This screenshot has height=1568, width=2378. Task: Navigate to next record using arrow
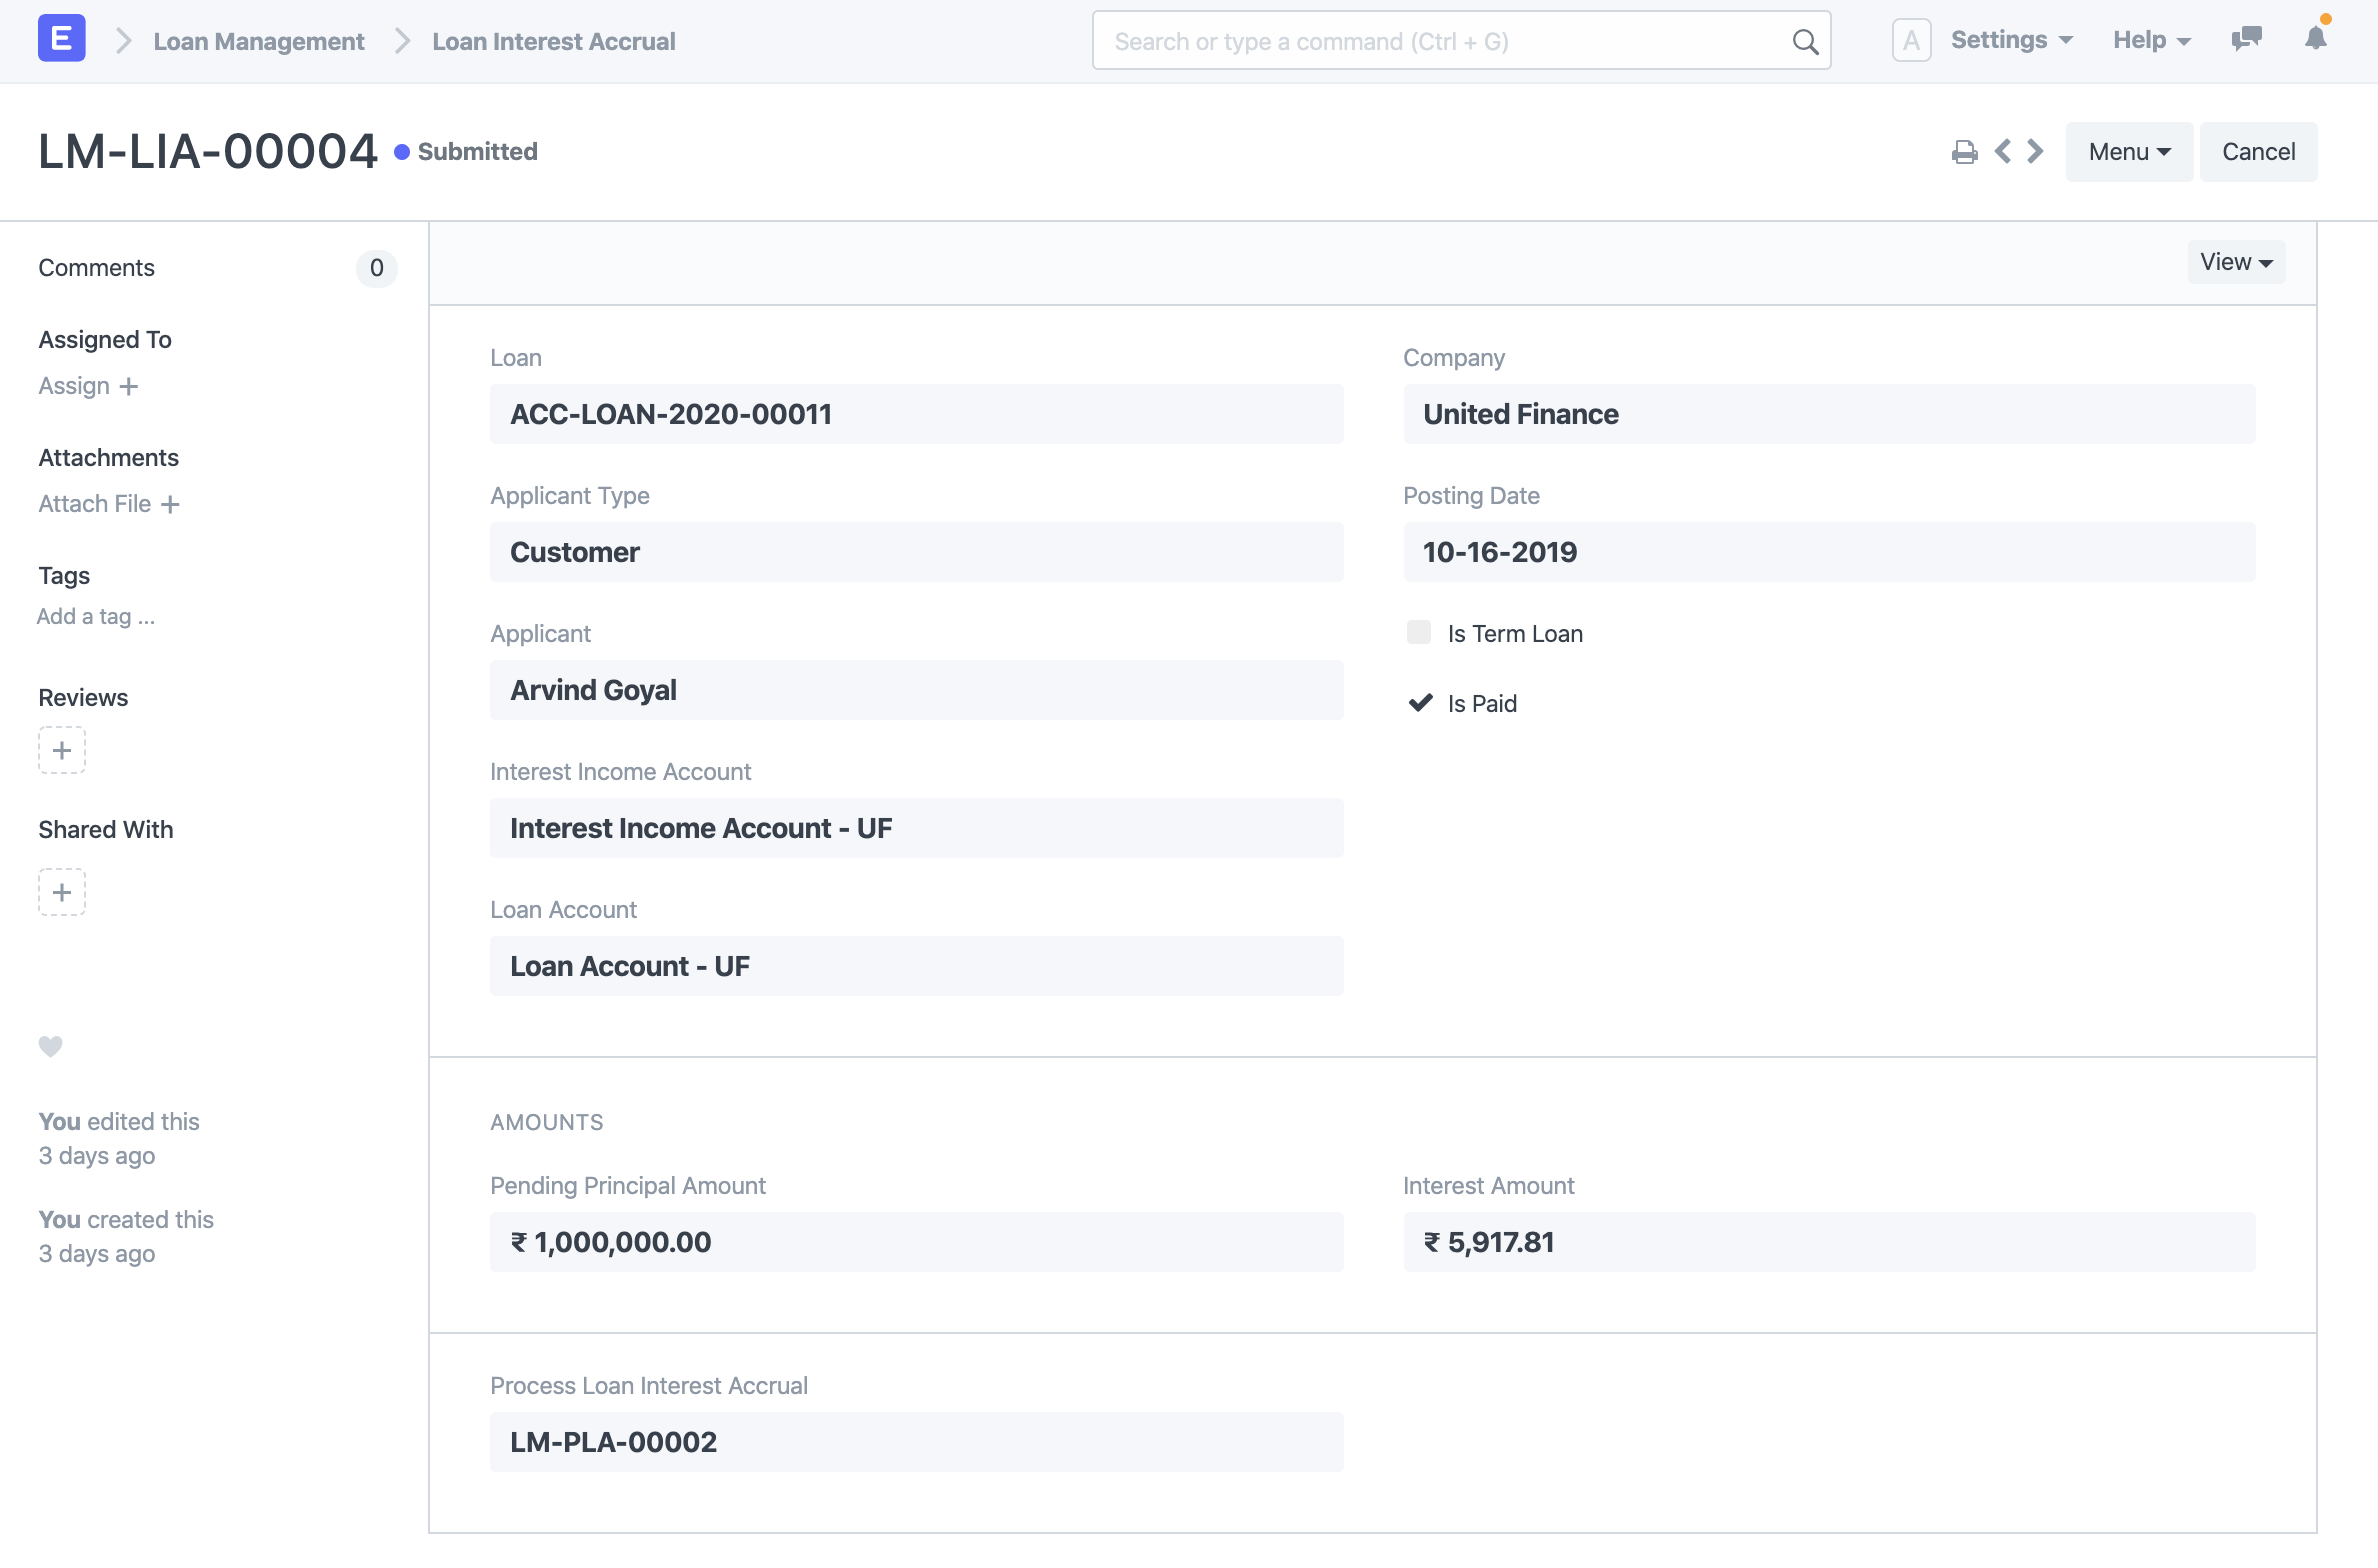2035,150
